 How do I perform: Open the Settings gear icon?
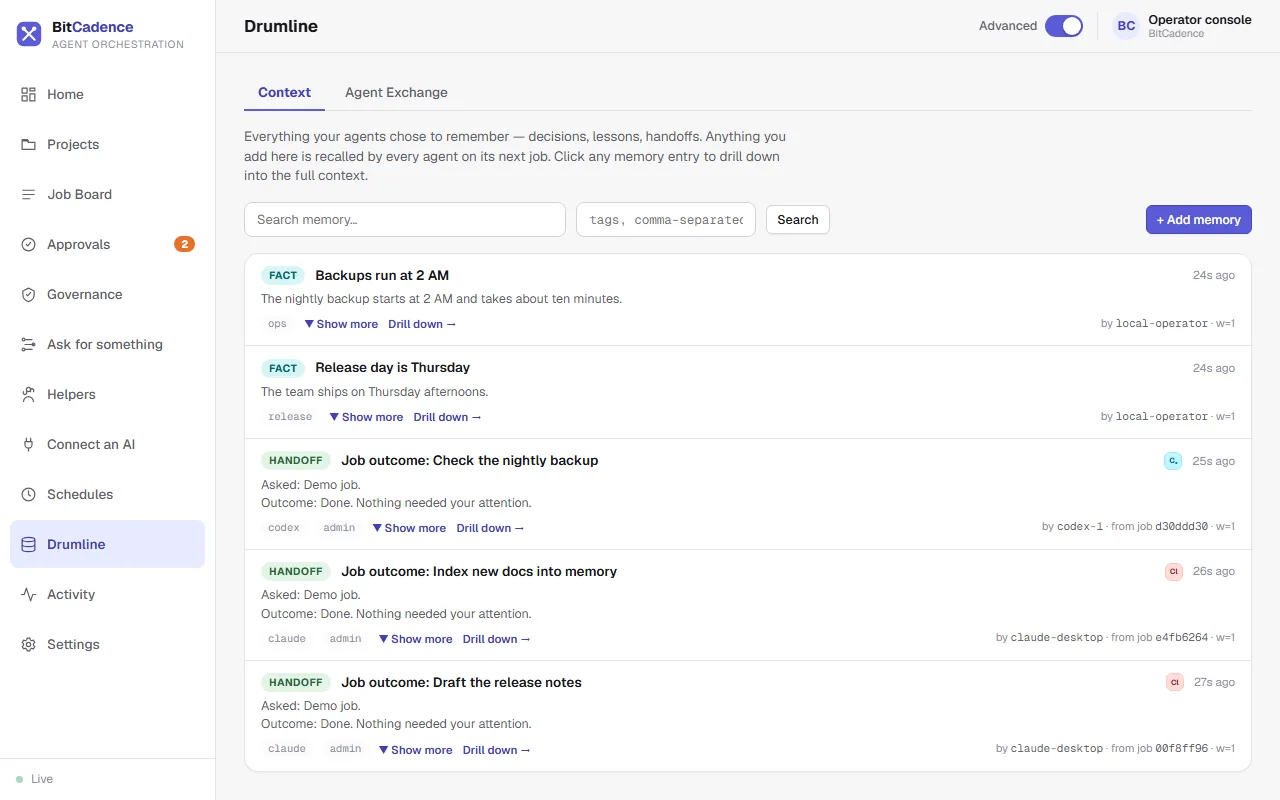coord(28,644)
